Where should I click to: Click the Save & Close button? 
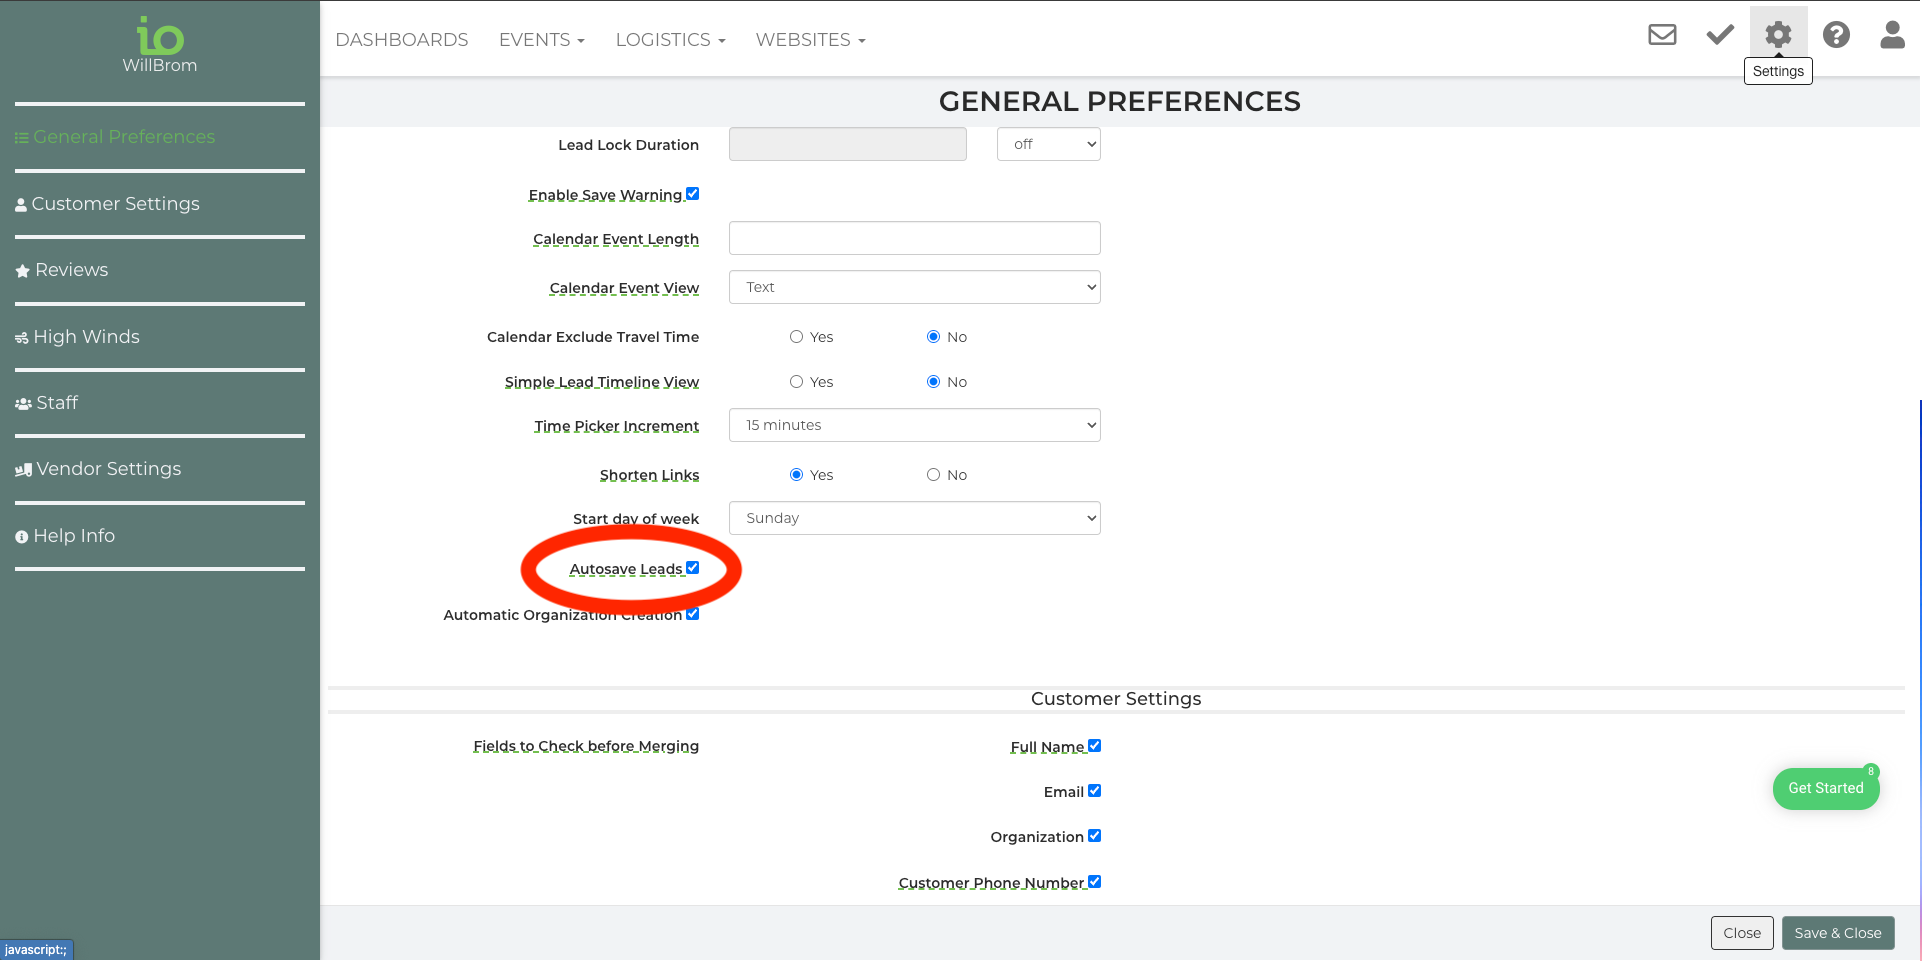pos(1837,933)
